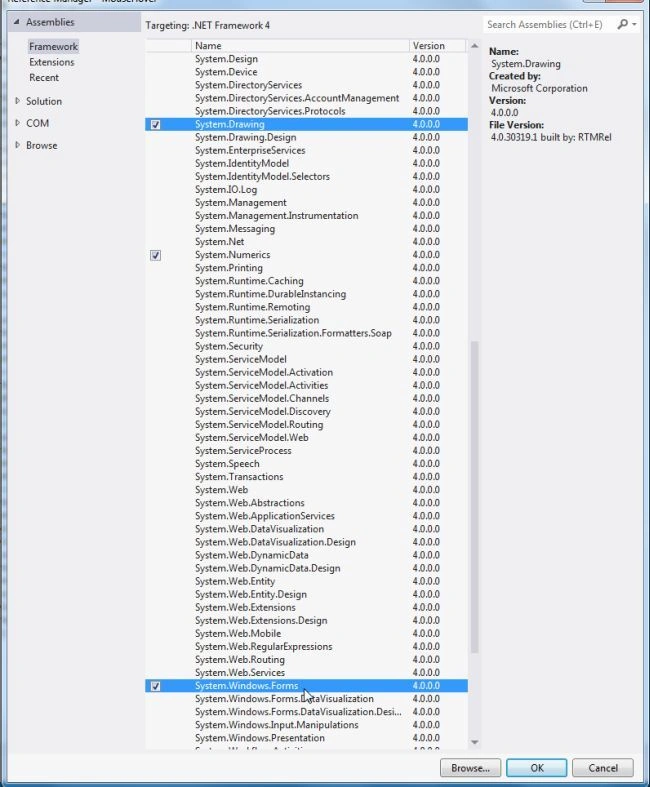Collapse the Assemblies section
Image resolution: width=650 pixels, height=787 pixels.
[x=17, y=22]
